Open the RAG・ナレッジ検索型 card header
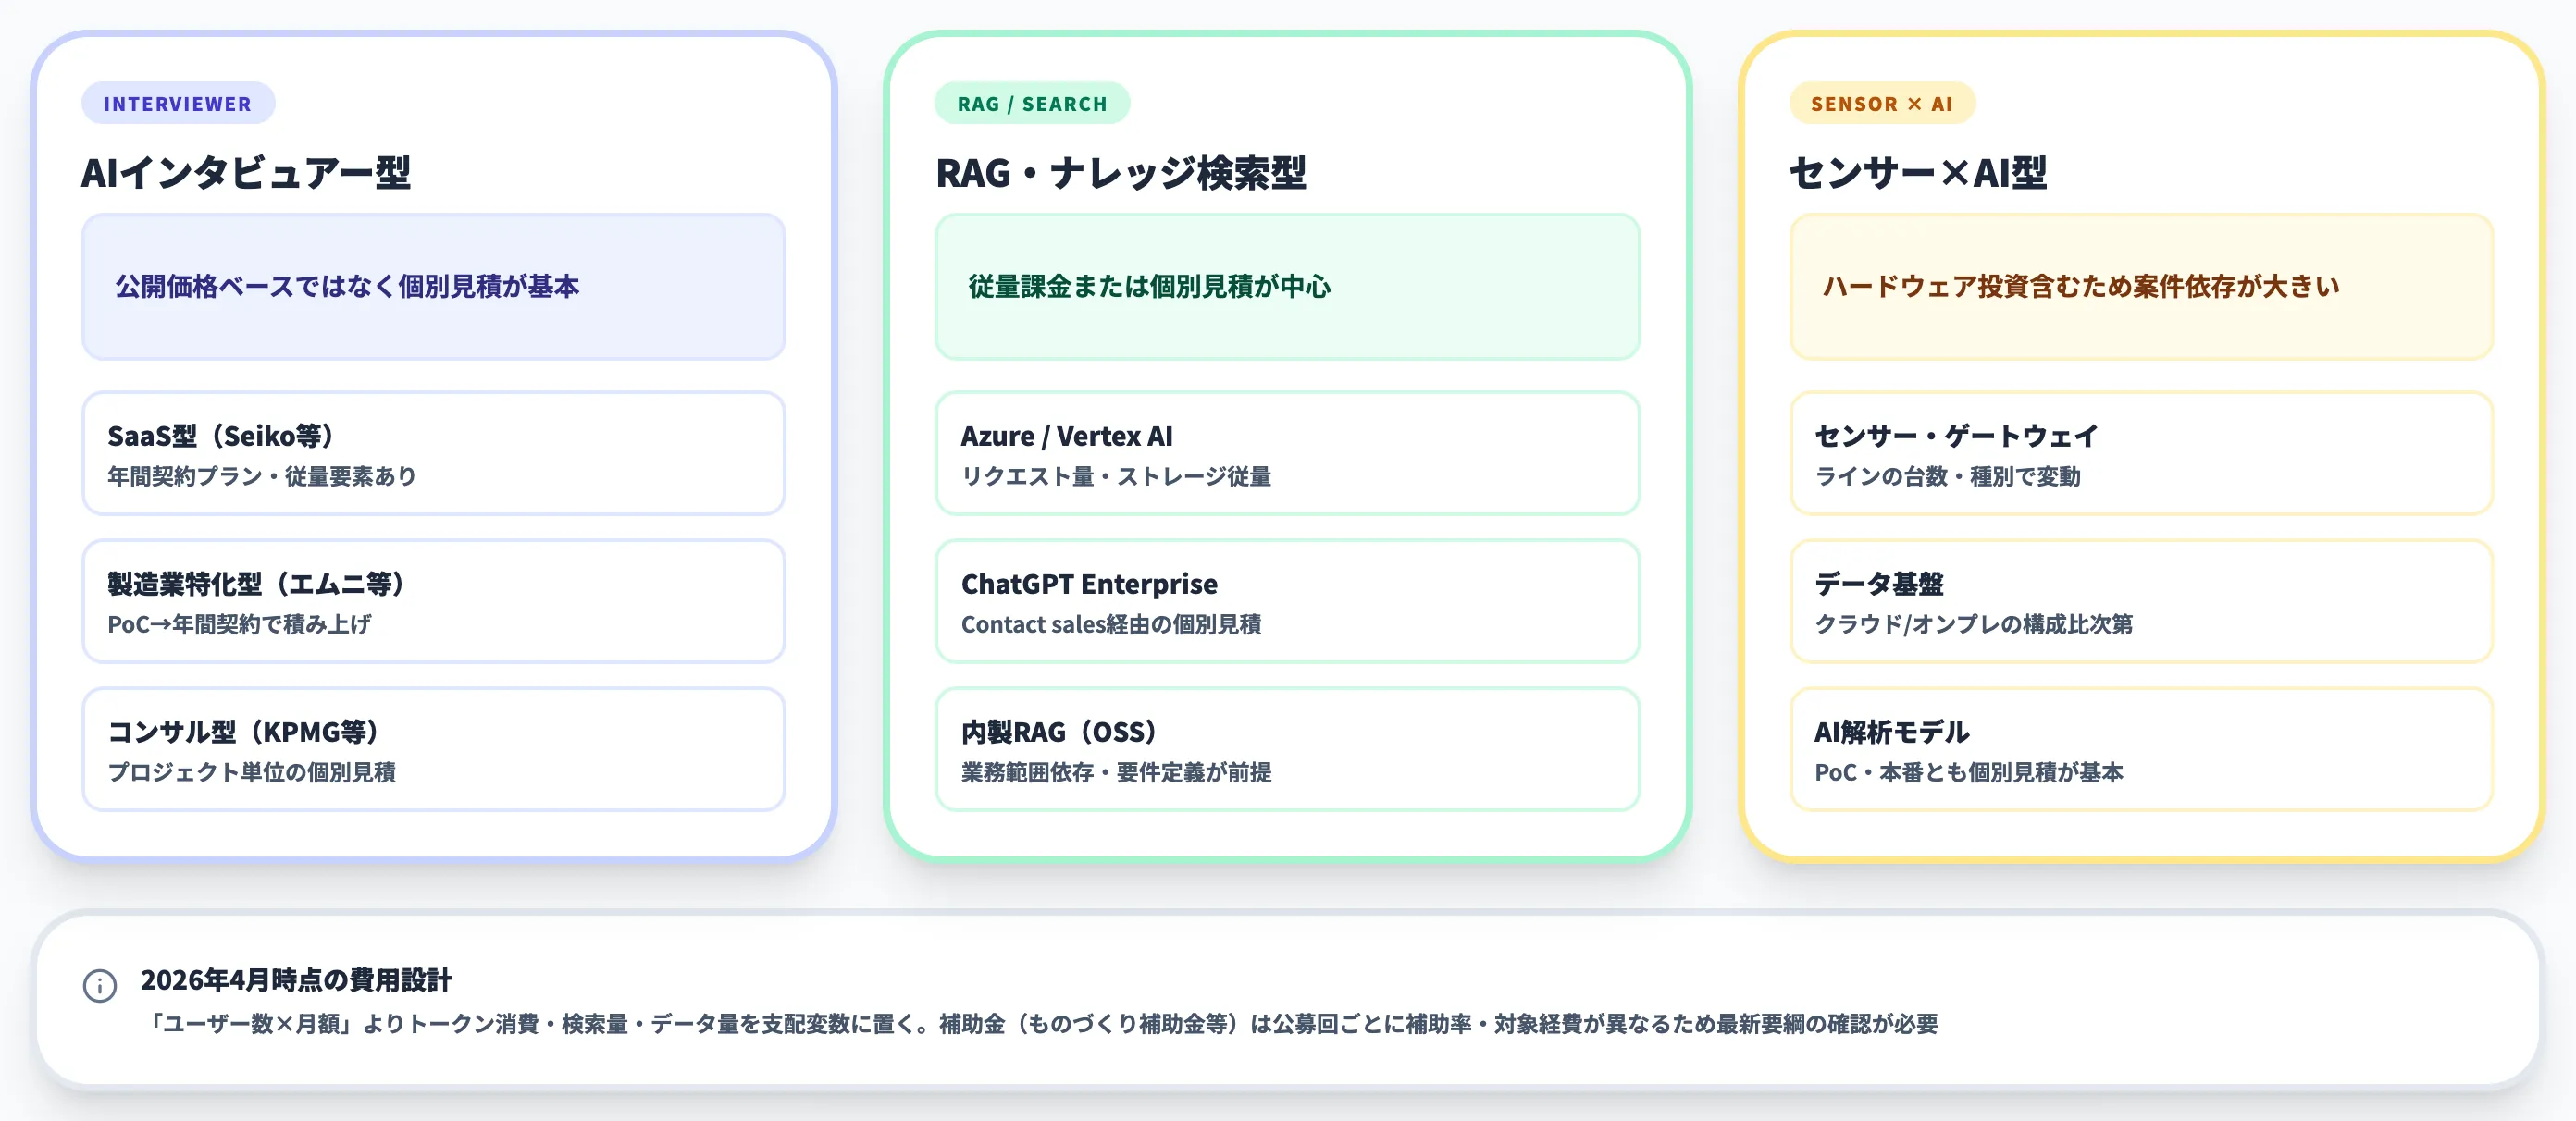2576x1121 pixels. point(1122,172)
